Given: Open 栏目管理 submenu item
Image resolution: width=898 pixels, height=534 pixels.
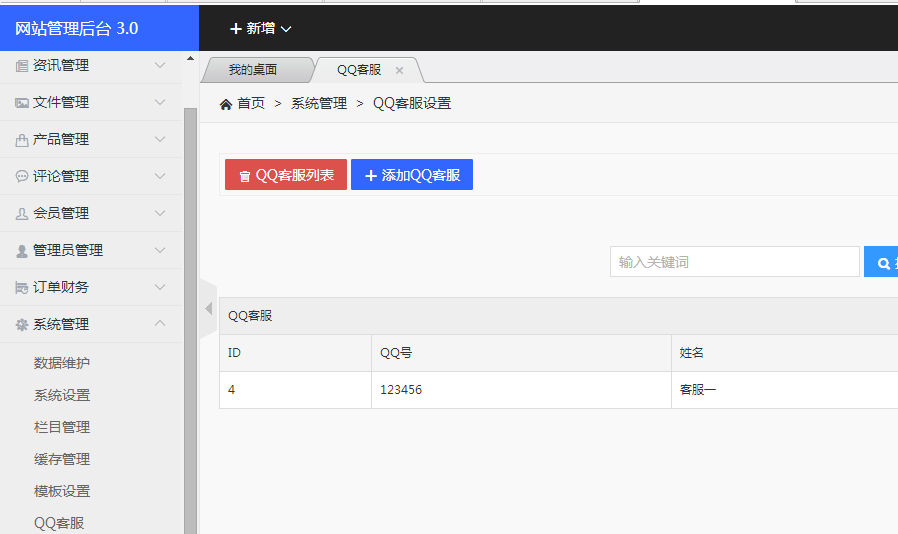Looking at the screenshot, I should pos(62,427).
